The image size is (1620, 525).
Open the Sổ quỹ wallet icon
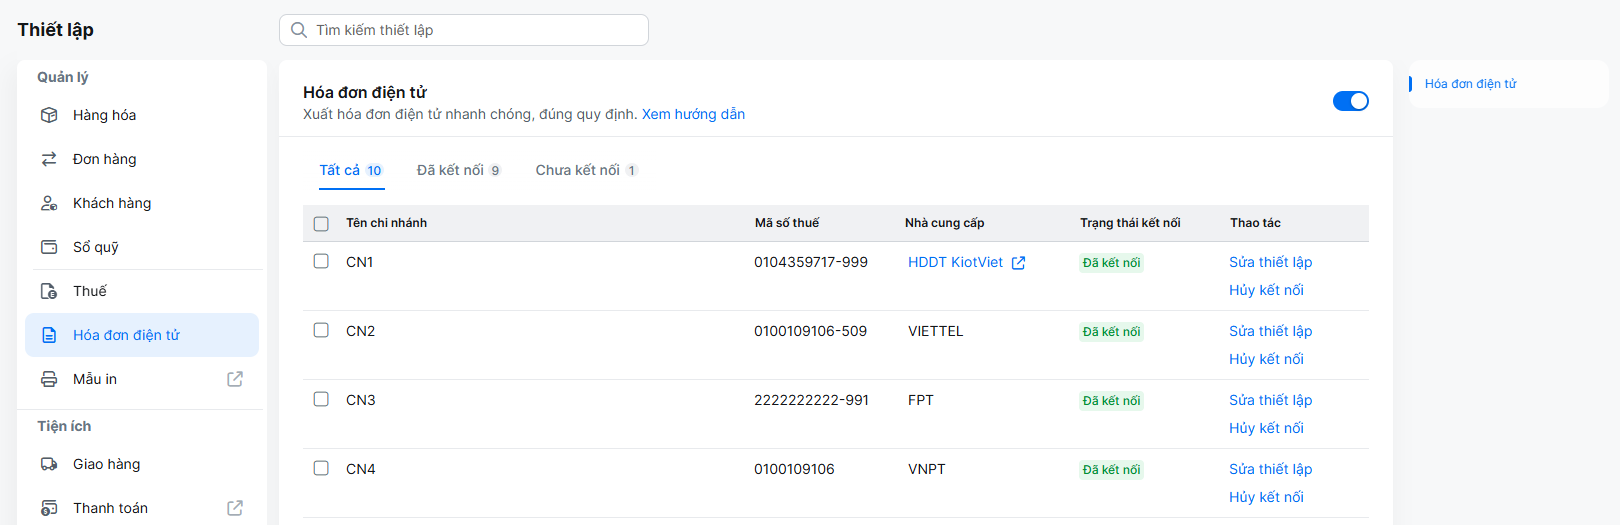[49, 247]
